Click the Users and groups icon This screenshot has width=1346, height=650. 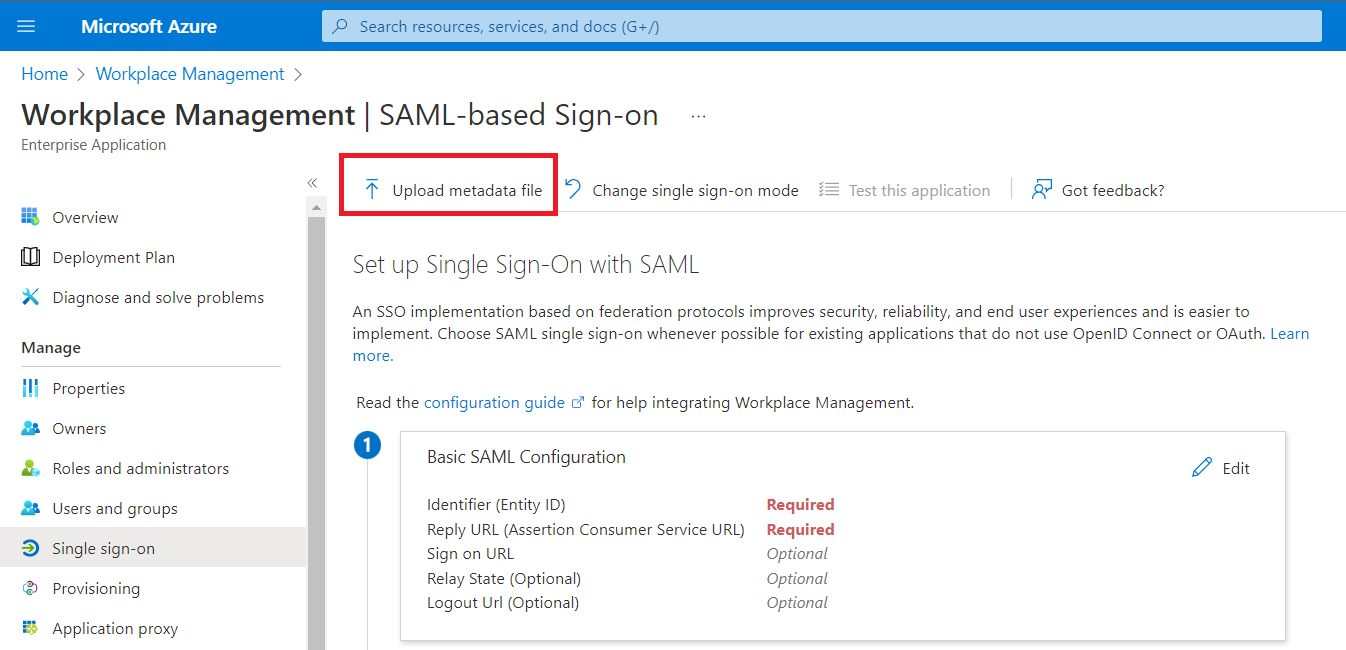(x=30, y=508)
